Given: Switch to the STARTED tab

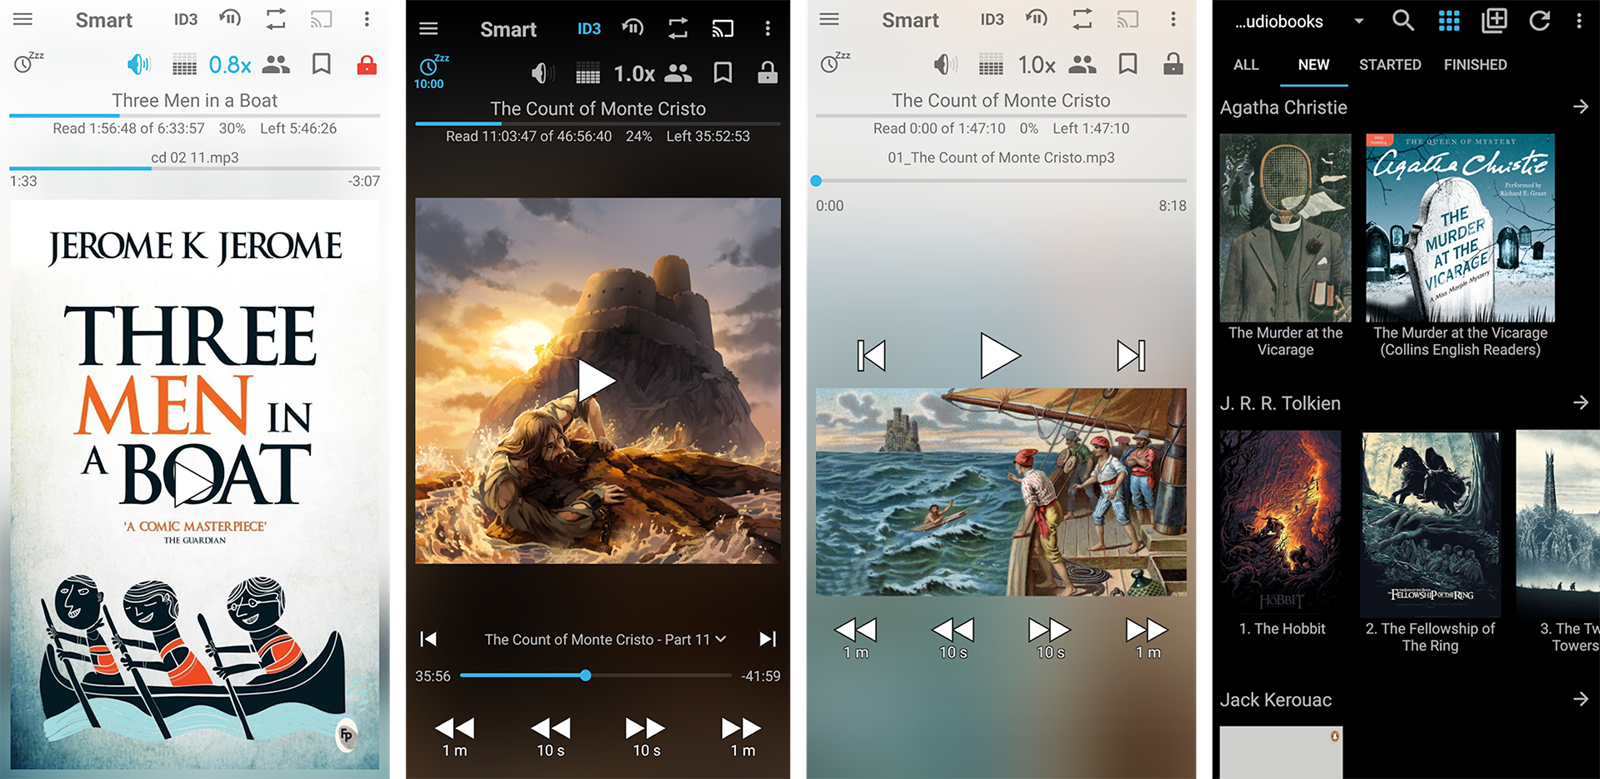Looking at the screenshot, I should click(x=1390, y=65).
